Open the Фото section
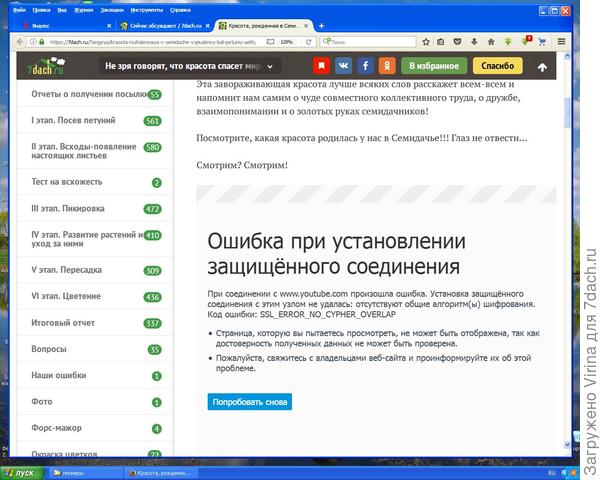The width and height of the screenshot is (600, 480). [x=95, y=402]
